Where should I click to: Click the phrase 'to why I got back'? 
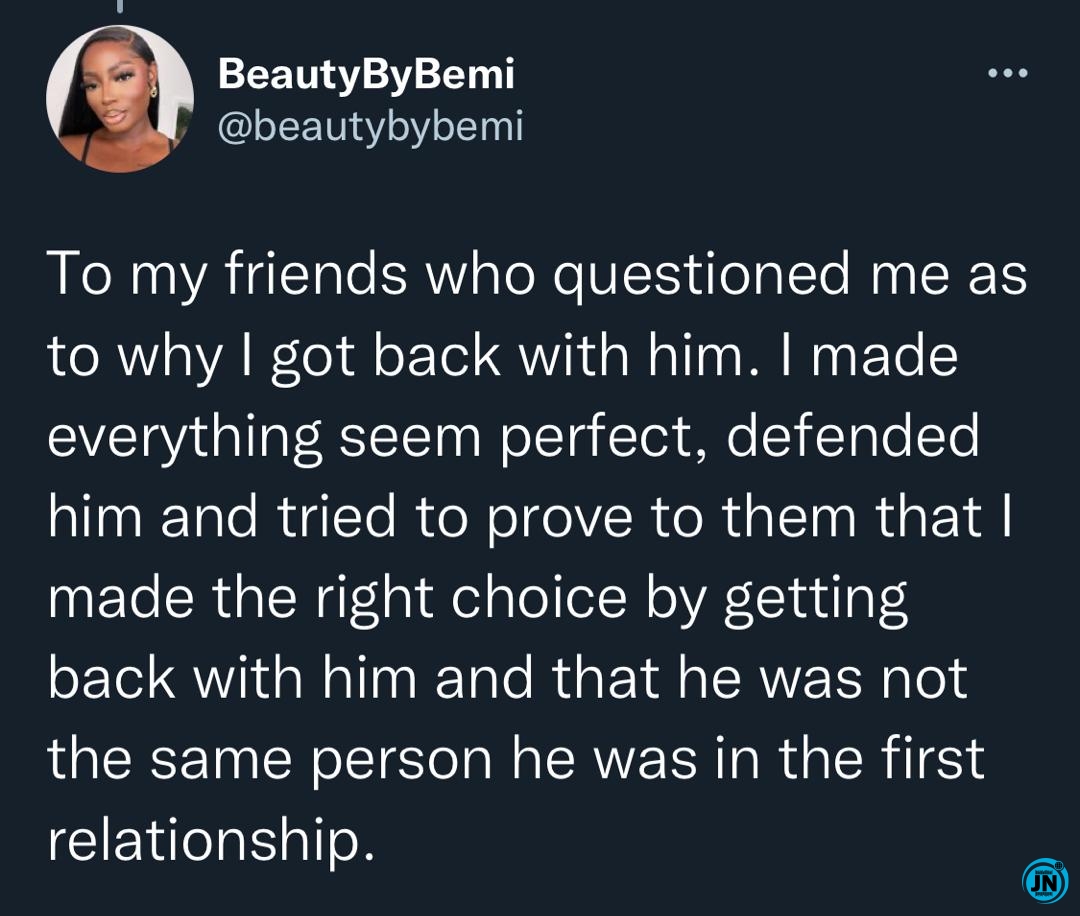tap(274, 357)
